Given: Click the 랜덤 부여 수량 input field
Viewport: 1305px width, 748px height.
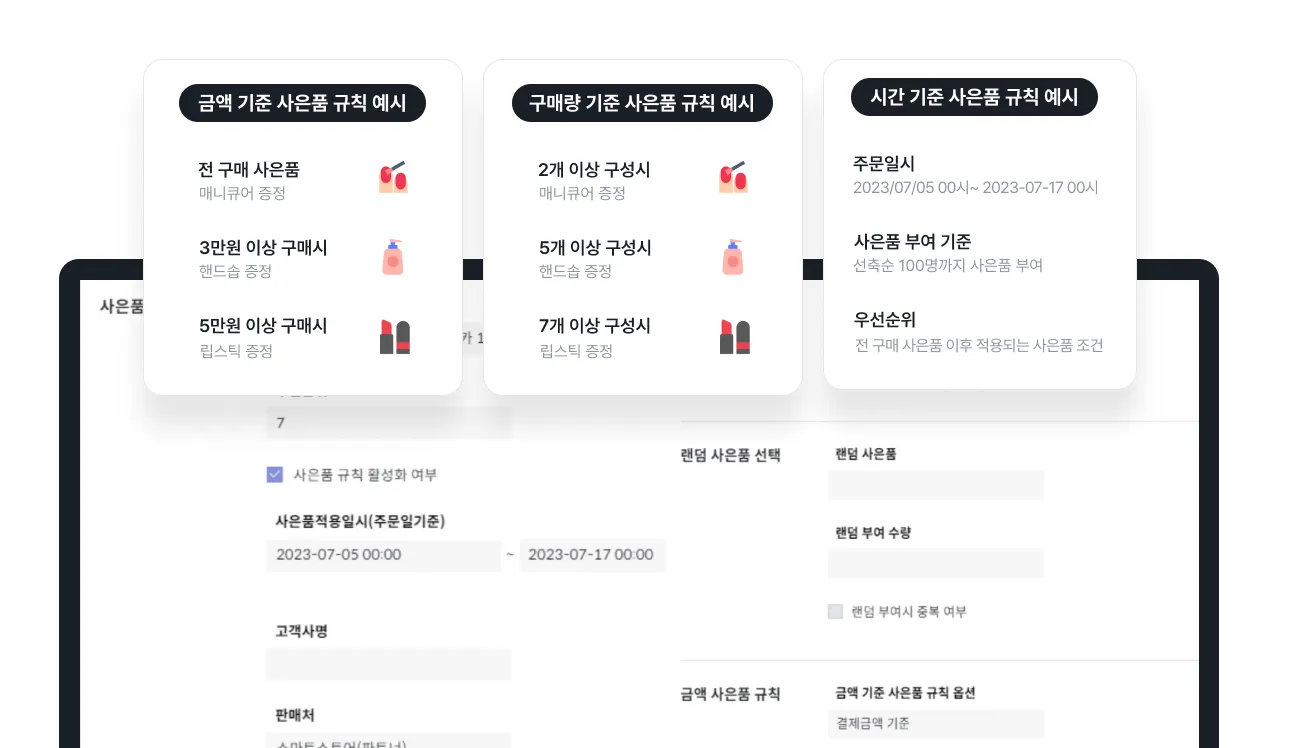Looking at the screenshot, I should 936,563.
